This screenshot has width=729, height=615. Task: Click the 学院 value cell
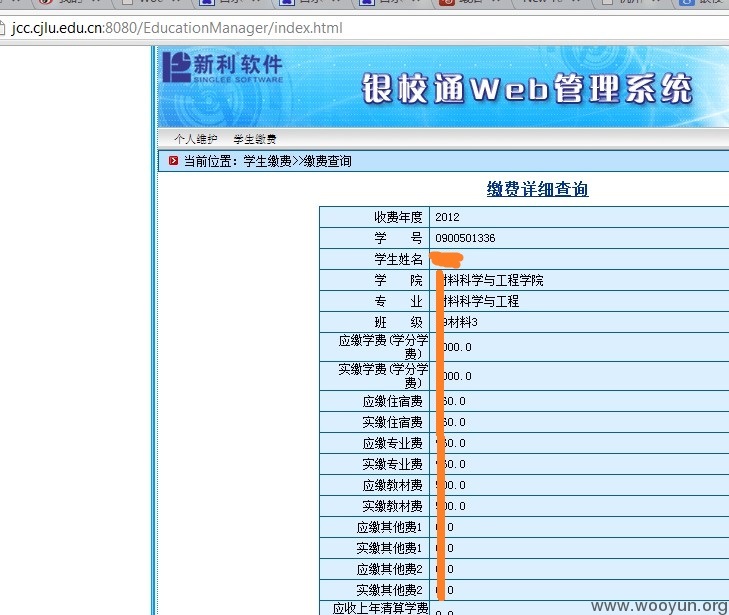[x=579, y=280]
